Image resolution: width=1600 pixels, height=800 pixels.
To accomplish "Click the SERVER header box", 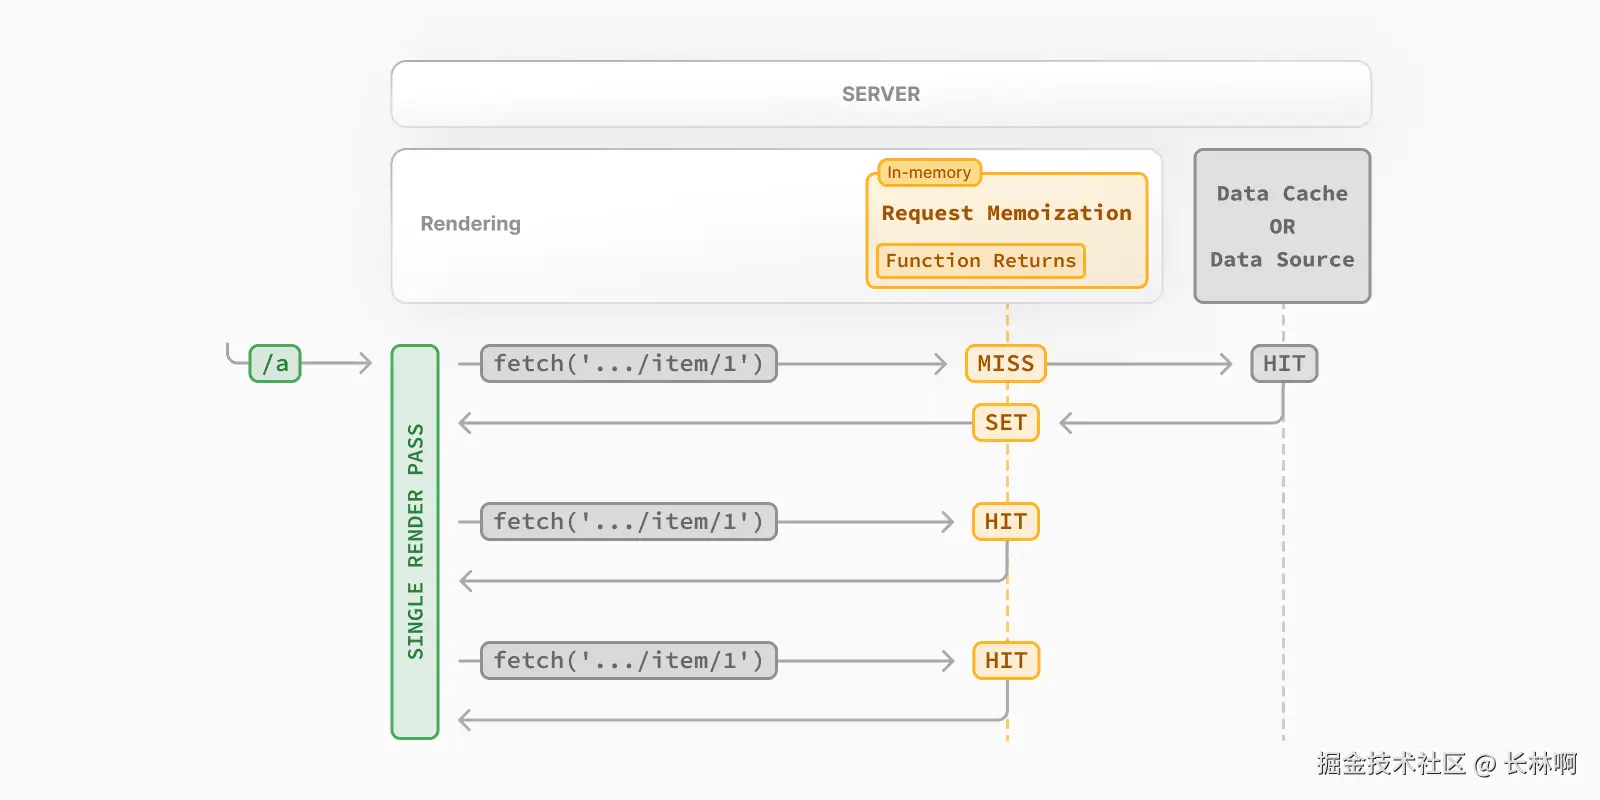I will tap(880, 94).
